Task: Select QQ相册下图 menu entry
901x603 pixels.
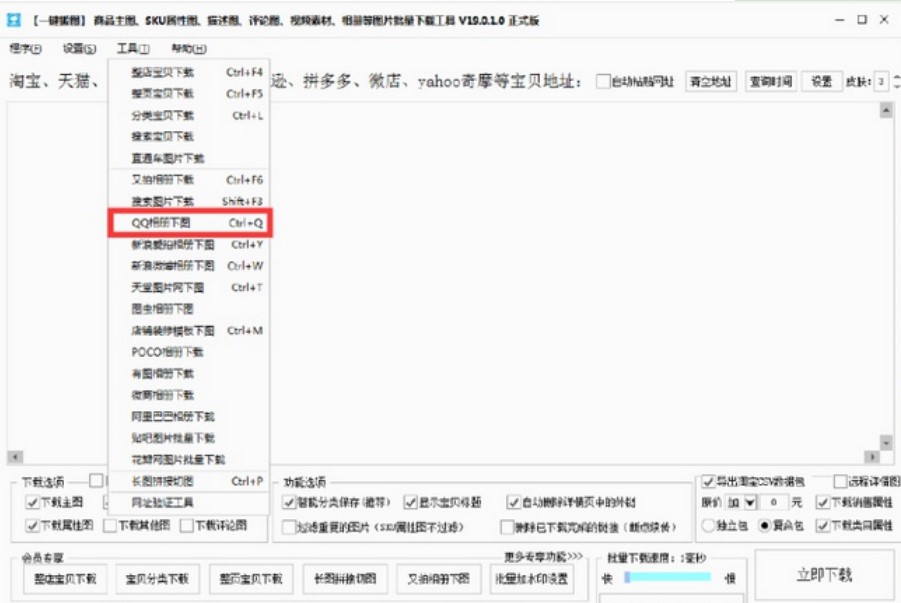Action: (189, 222)
